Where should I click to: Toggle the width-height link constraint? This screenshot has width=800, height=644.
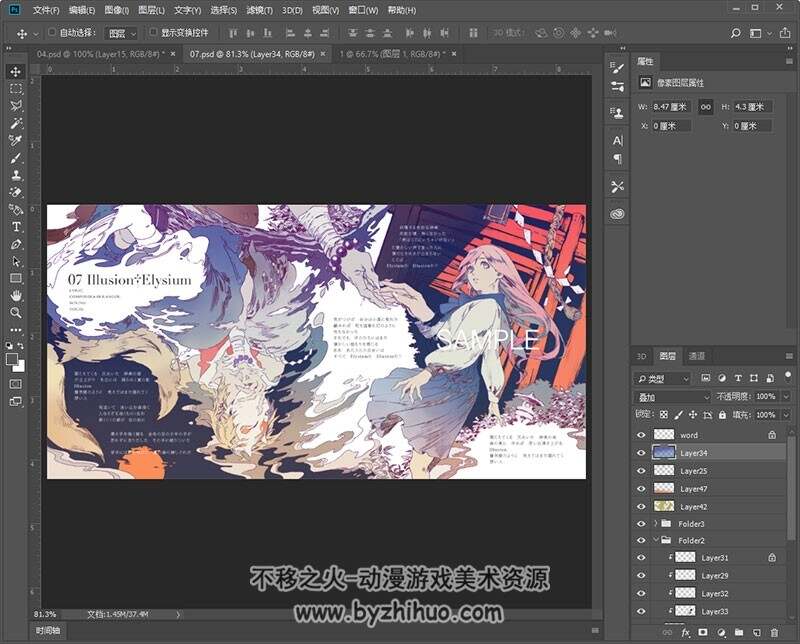pyautogui.click(x=706, y=107)
